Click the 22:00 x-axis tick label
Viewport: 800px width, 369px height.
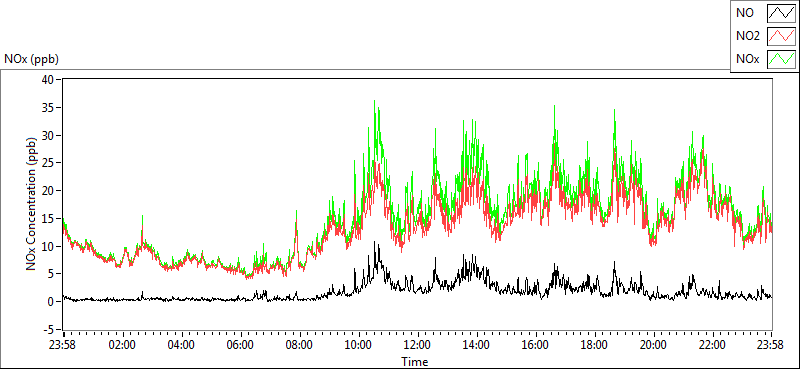713,345
